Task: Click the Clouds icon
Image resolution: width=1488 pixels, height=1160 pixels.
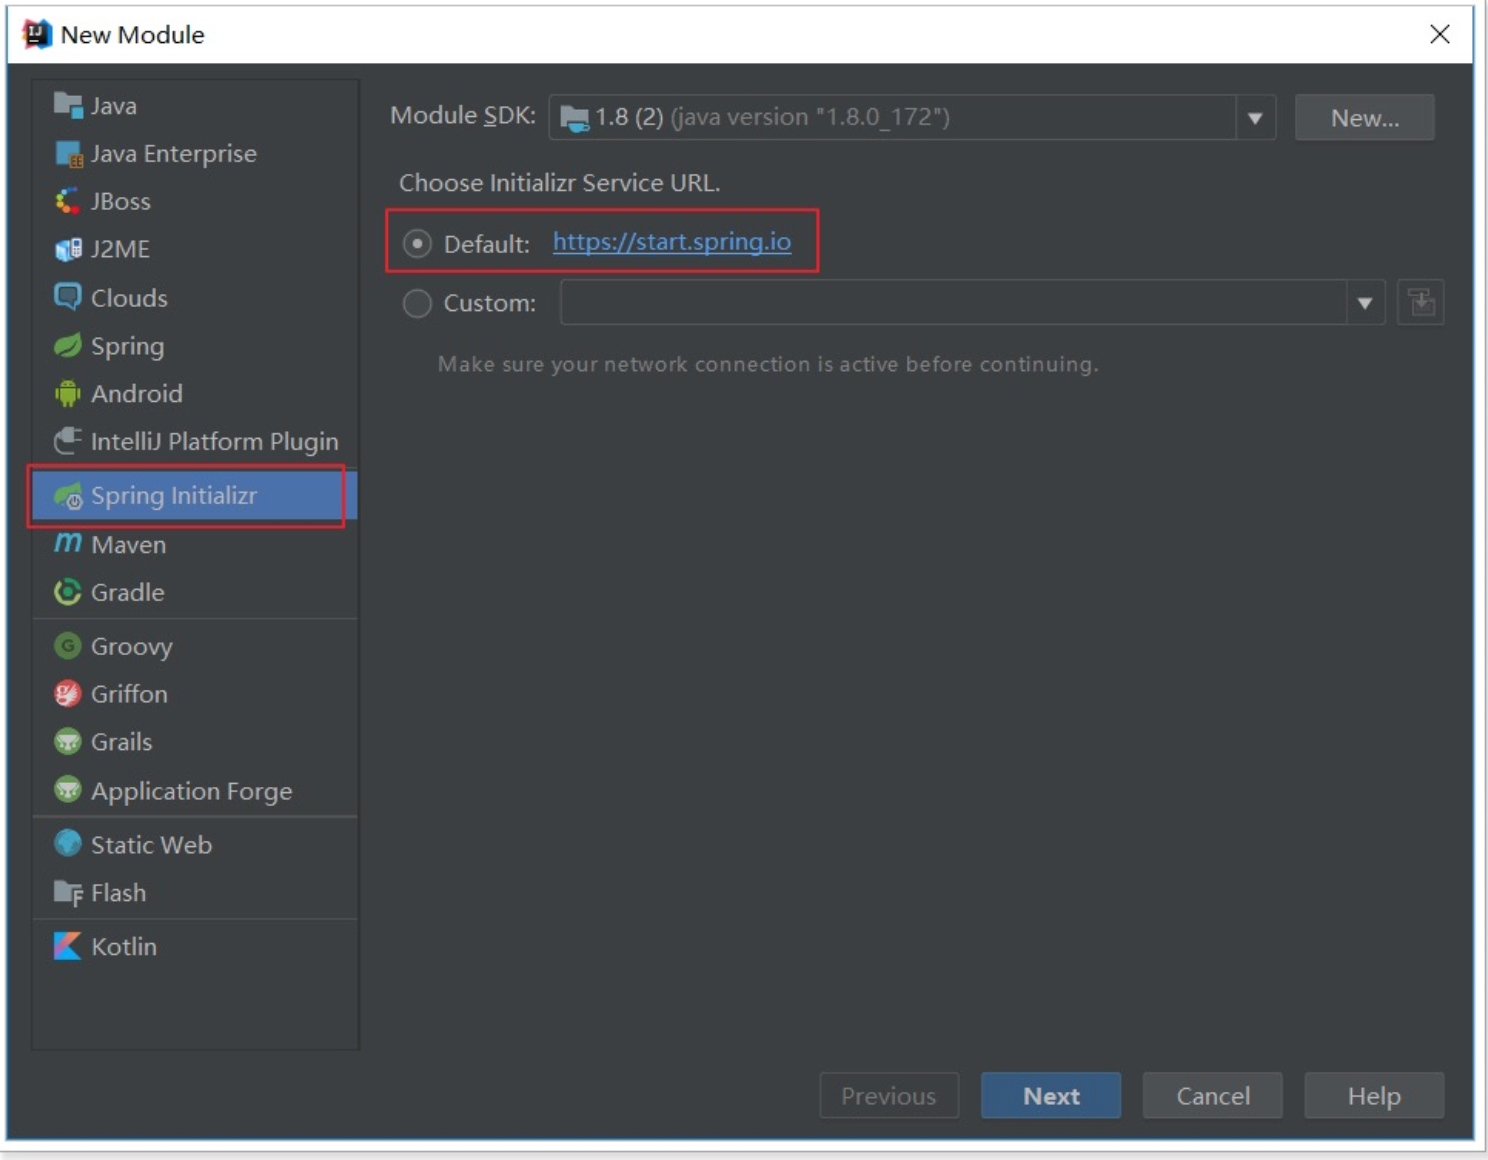Action: tap(68, 297)
